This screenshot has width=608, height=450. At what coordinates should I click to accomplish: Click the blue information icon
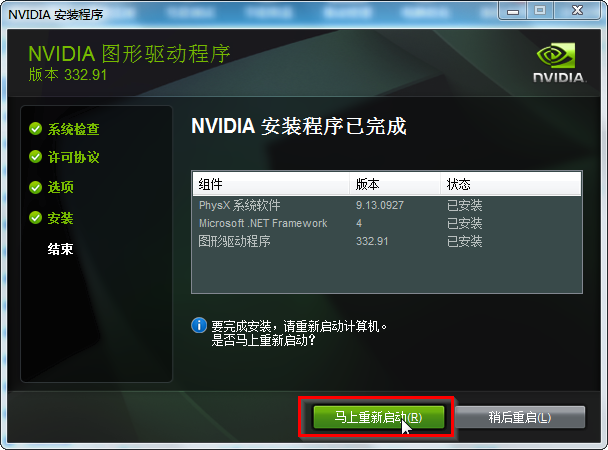pos(199,326)
